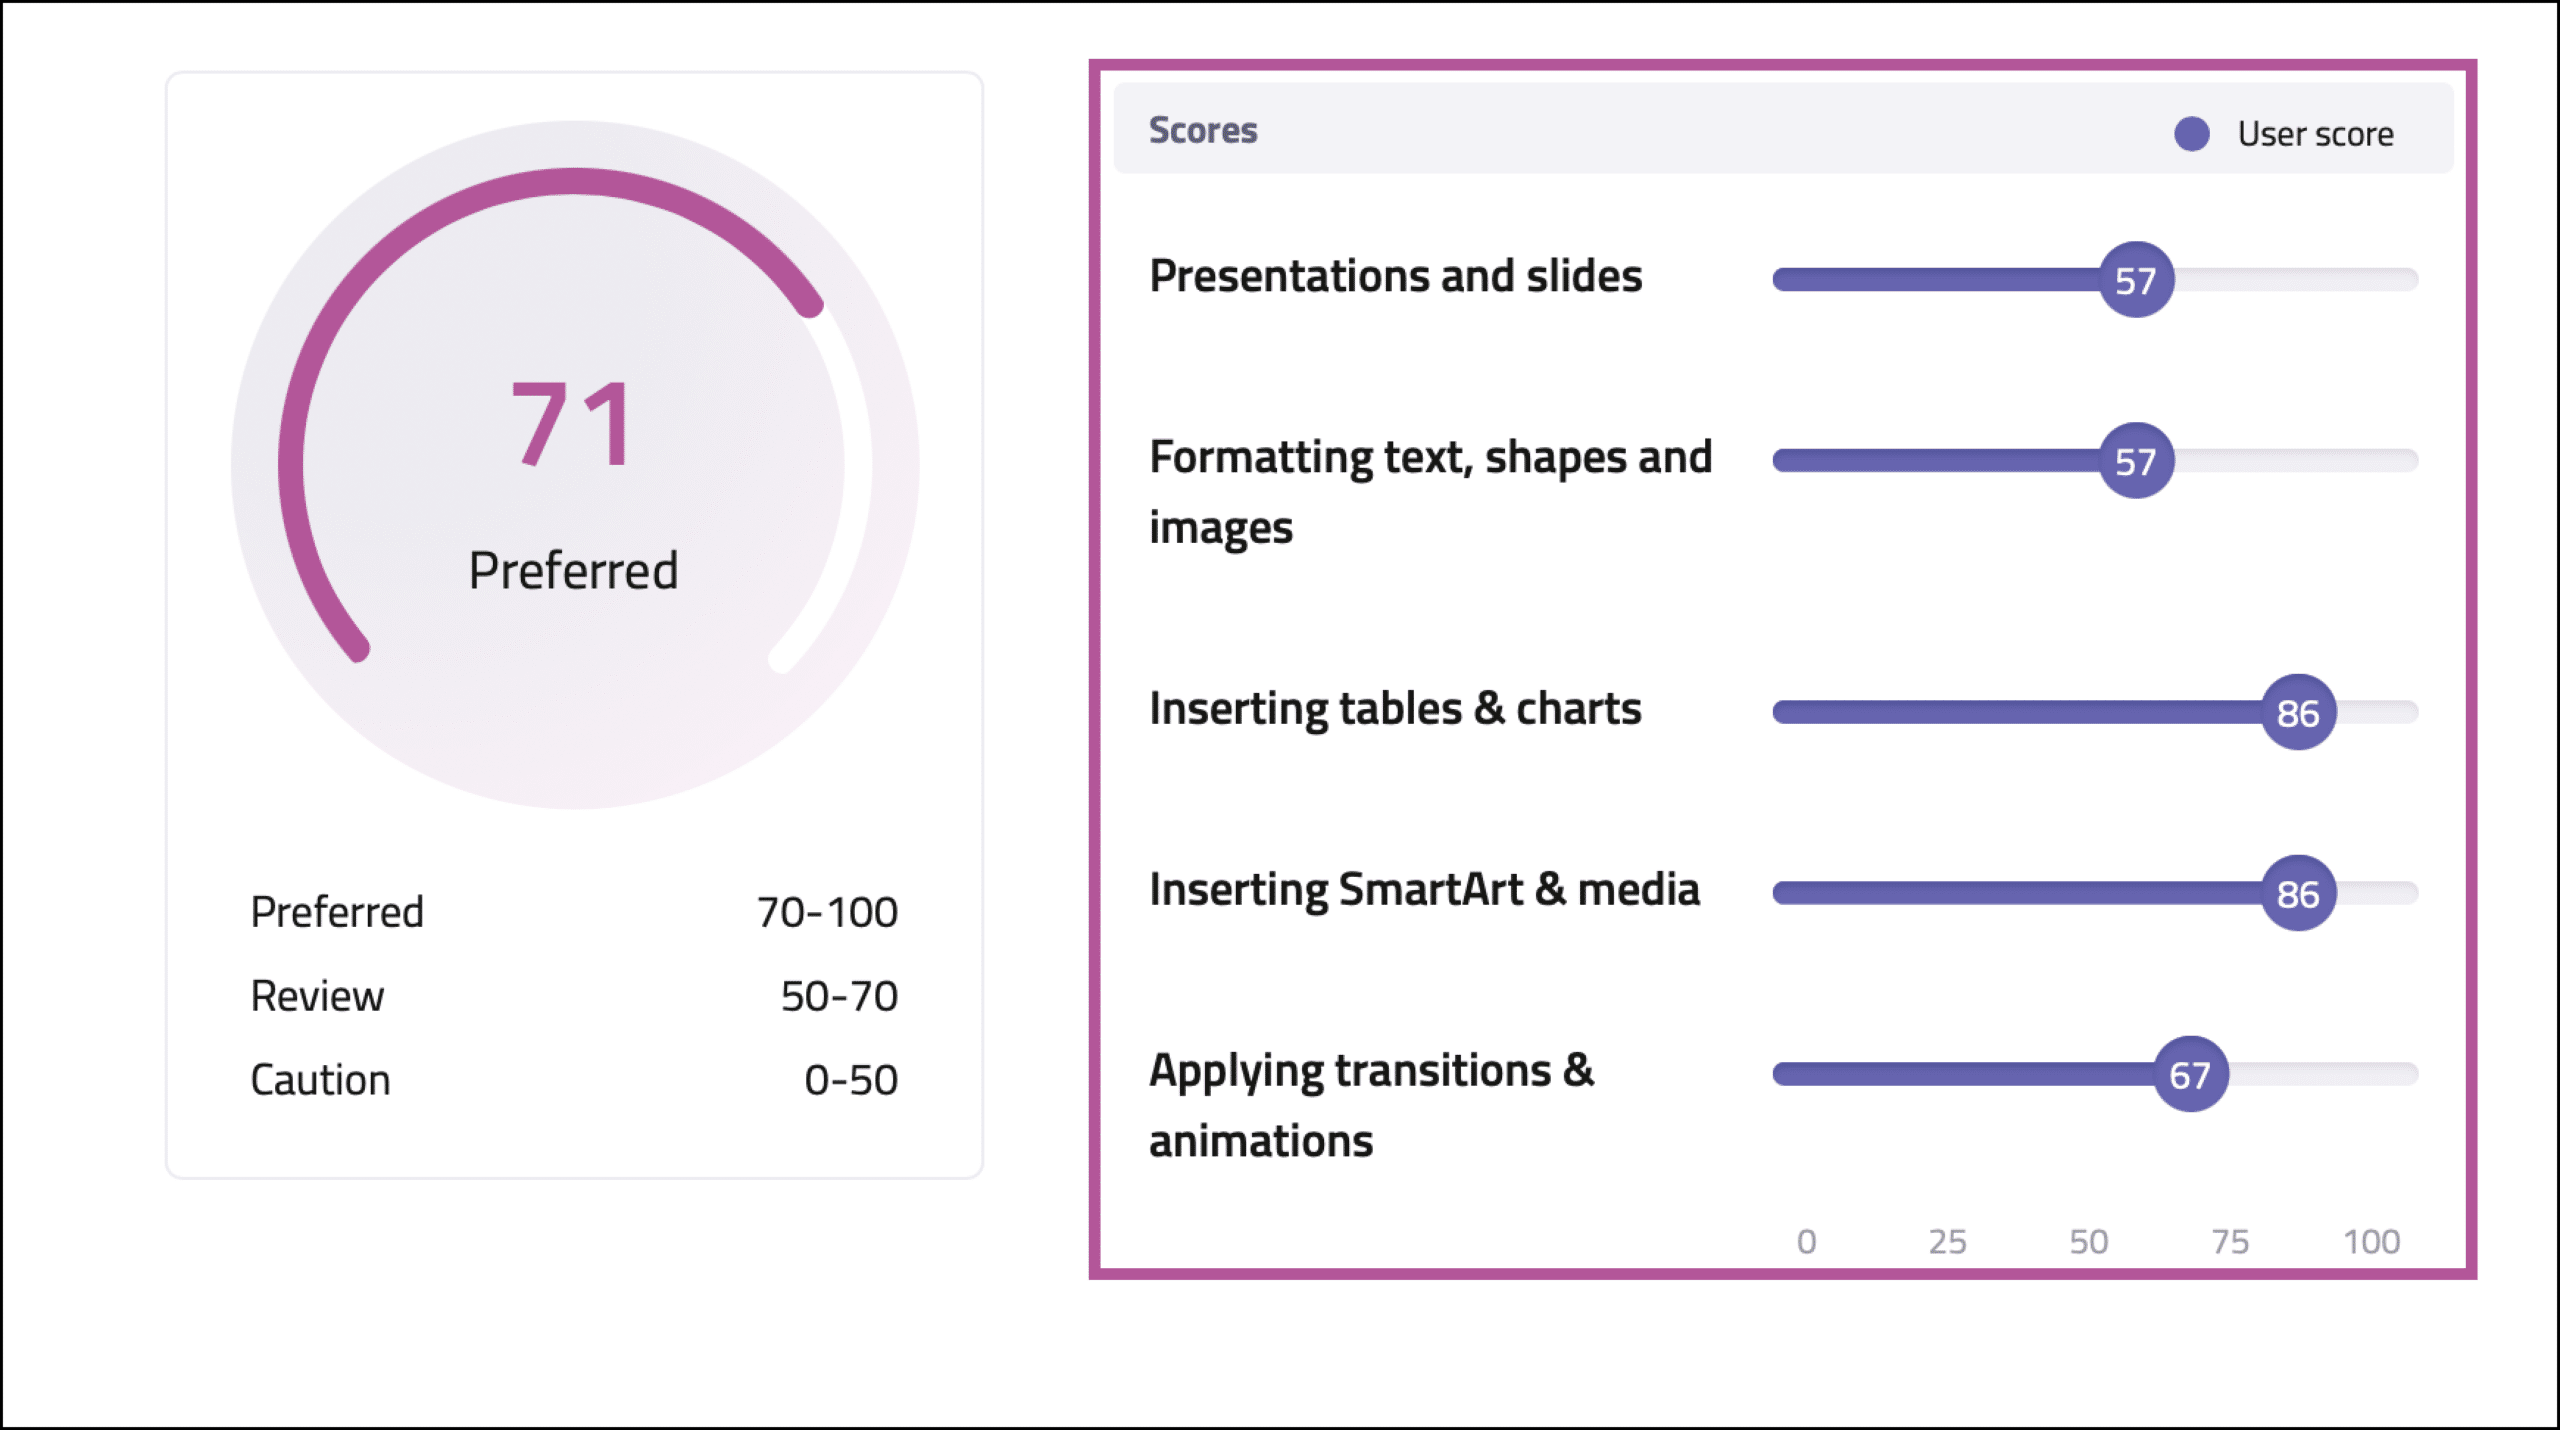Click the Formatting text, shapes and images label
Screen dimensions: 2560x1430
pos(1431,493)
